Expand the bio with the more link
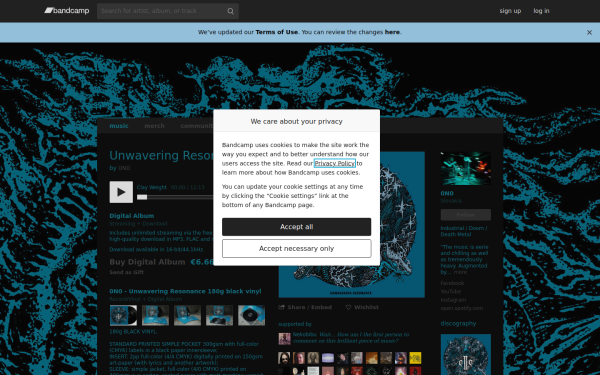Image resolution: width=600 pixels, height=375 pixels. point(460,272)
